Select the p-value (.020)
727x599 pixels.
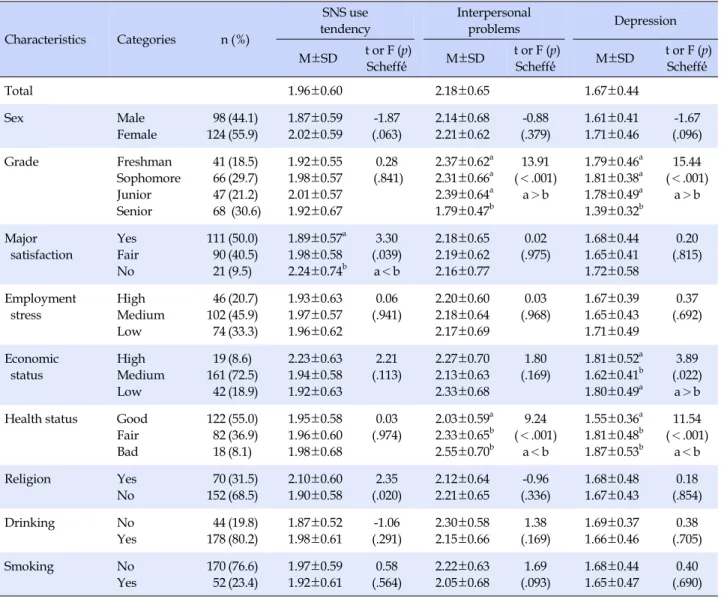coord(387,496)
